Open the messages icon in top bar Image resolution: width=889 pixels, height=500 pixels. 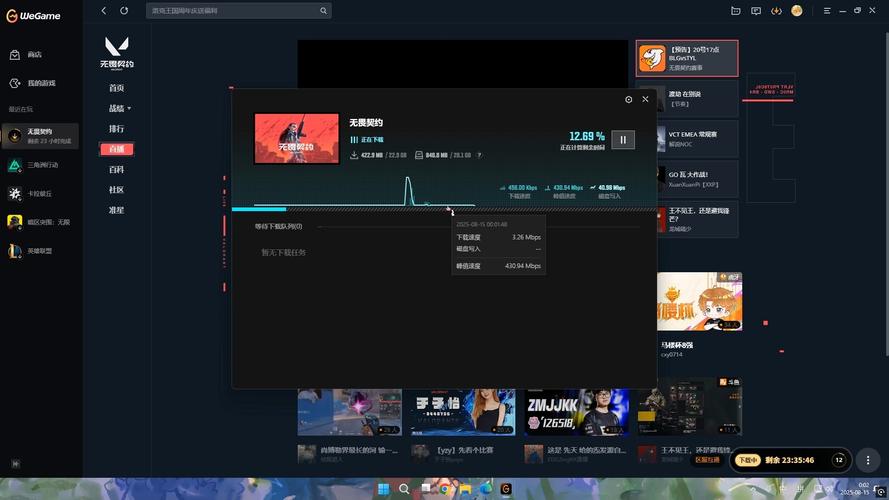(756, 11)
